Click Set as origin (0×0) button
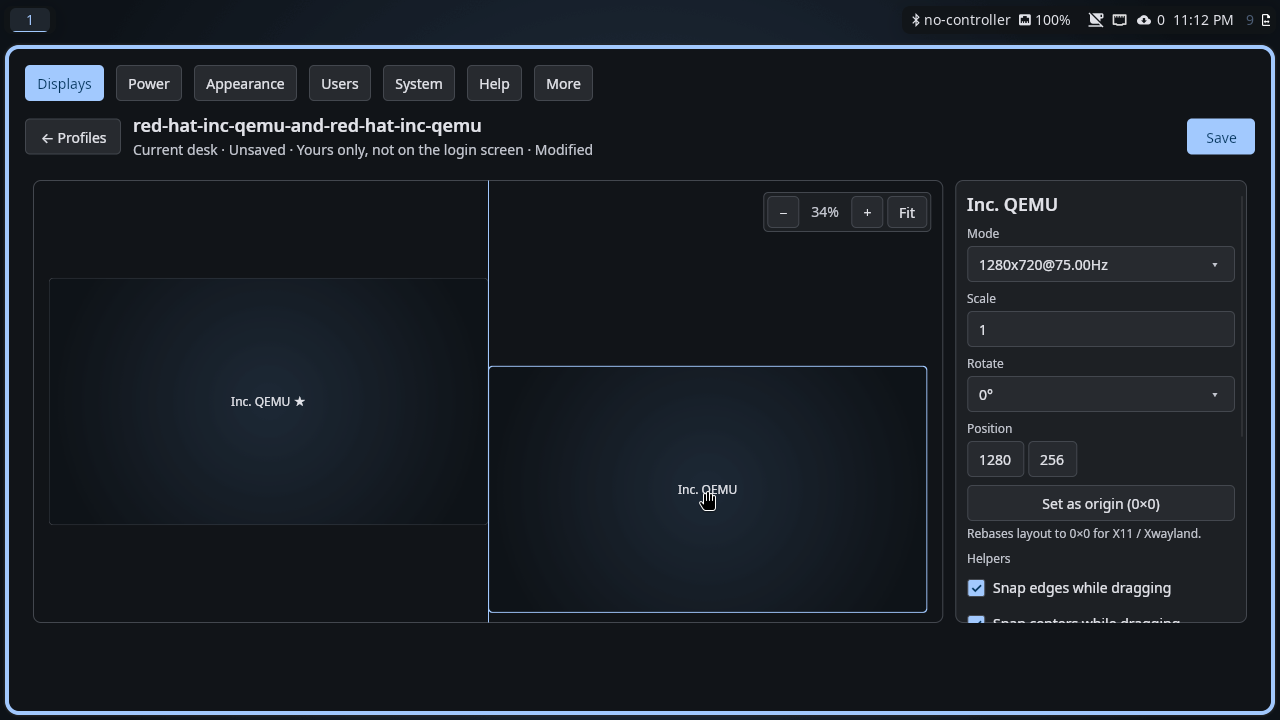The width and height of the screenshot is (1280, 720). [x=1100, y=504]
